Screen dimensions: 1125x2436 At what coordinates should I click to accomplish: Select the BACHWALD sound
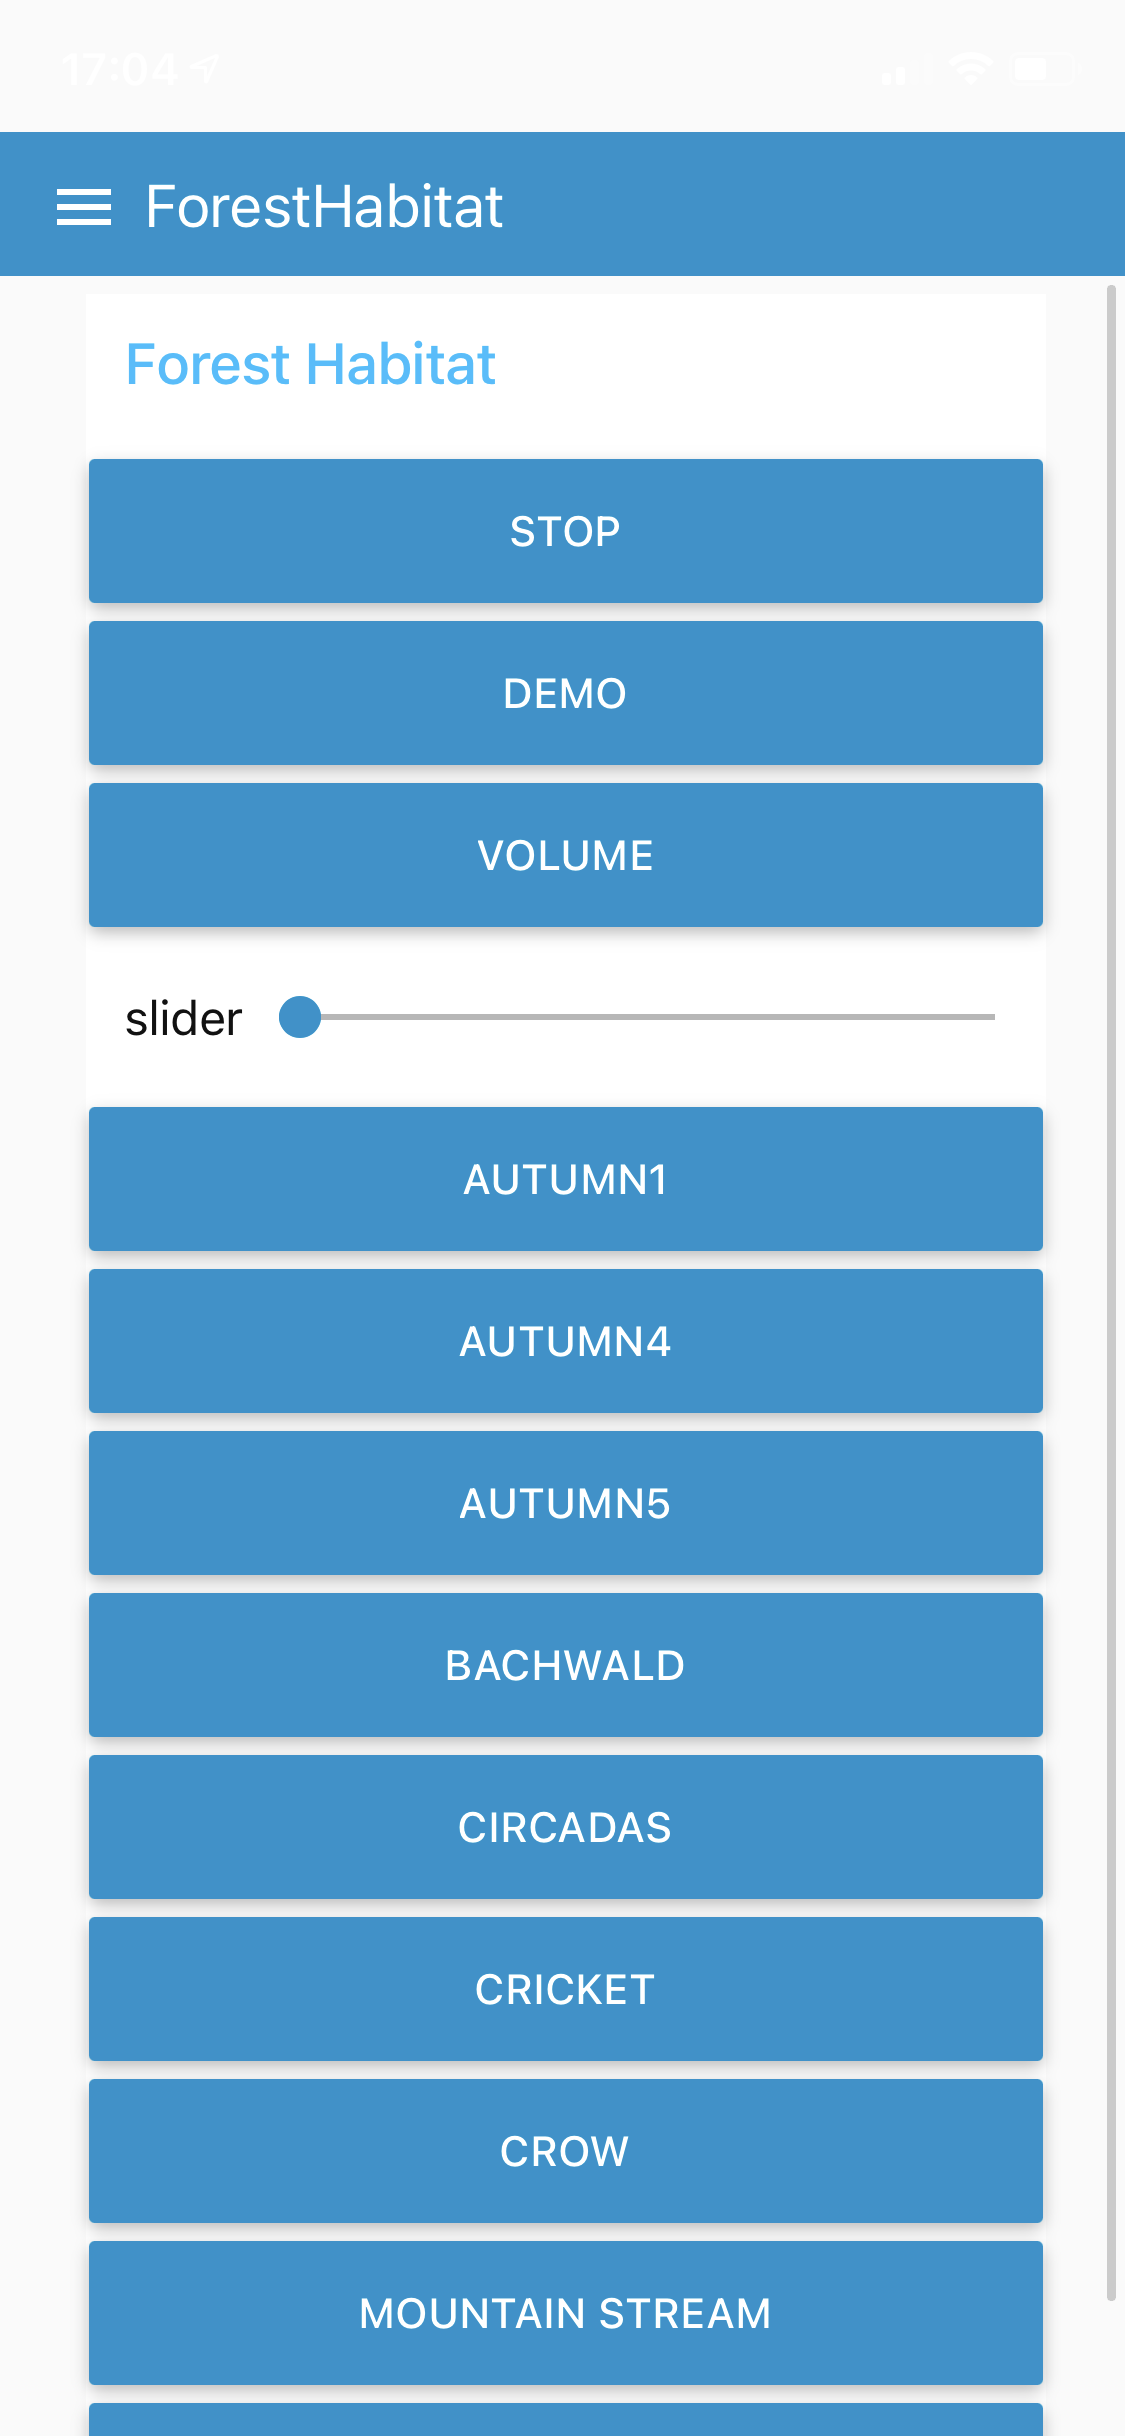pyautogui.click(x=566, y=1665)
